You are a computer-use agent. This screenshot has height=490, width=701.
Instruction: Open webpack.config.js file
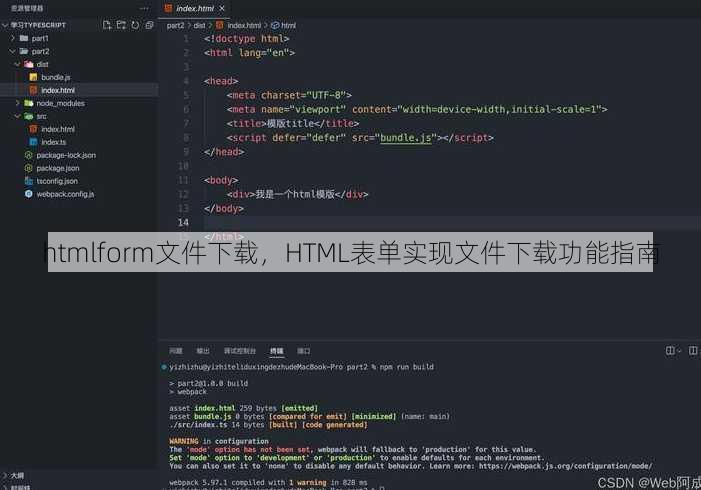(x=65, y=194)
